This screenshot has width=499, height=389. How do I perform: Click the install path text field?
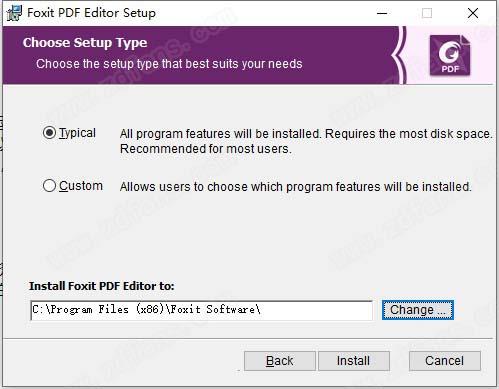[201, 310]
